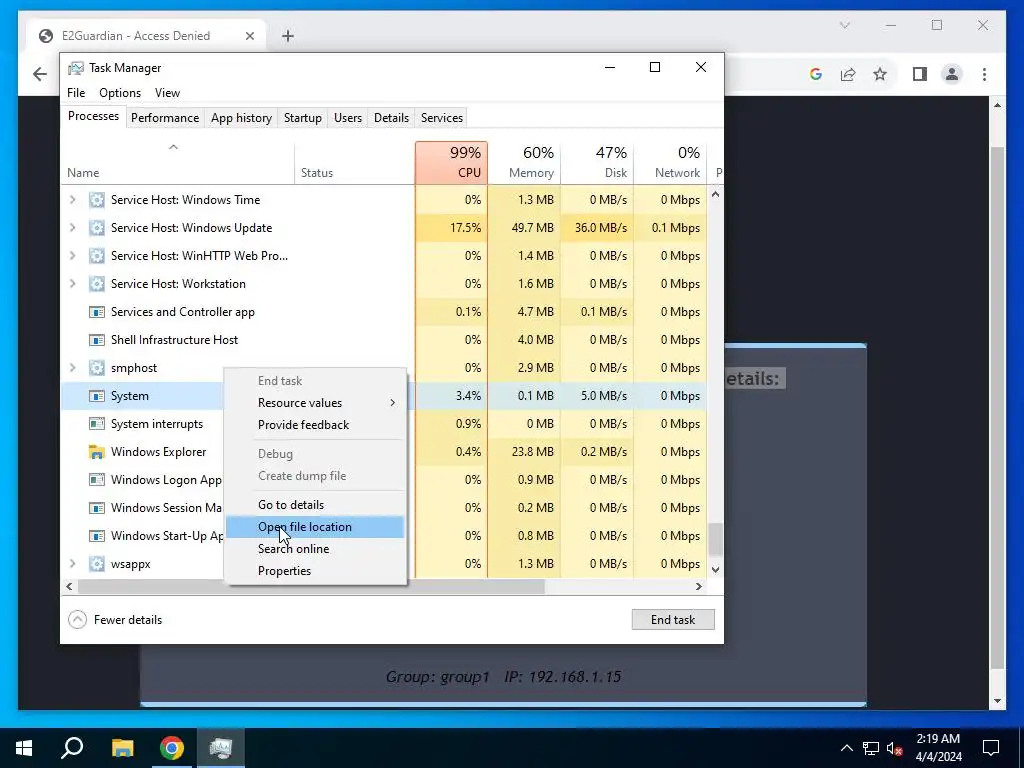Select Search online in context menu
The image size is (1024, 768).
click(x=315, y=549)
